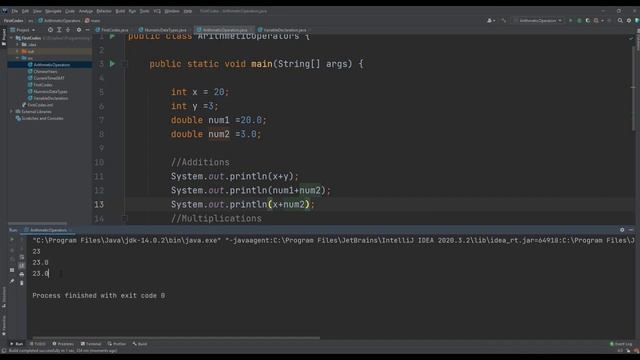This screenshot has width=640, height=360.
Task: Rerun program in Run panel
Action: click(x=12, y=240)
